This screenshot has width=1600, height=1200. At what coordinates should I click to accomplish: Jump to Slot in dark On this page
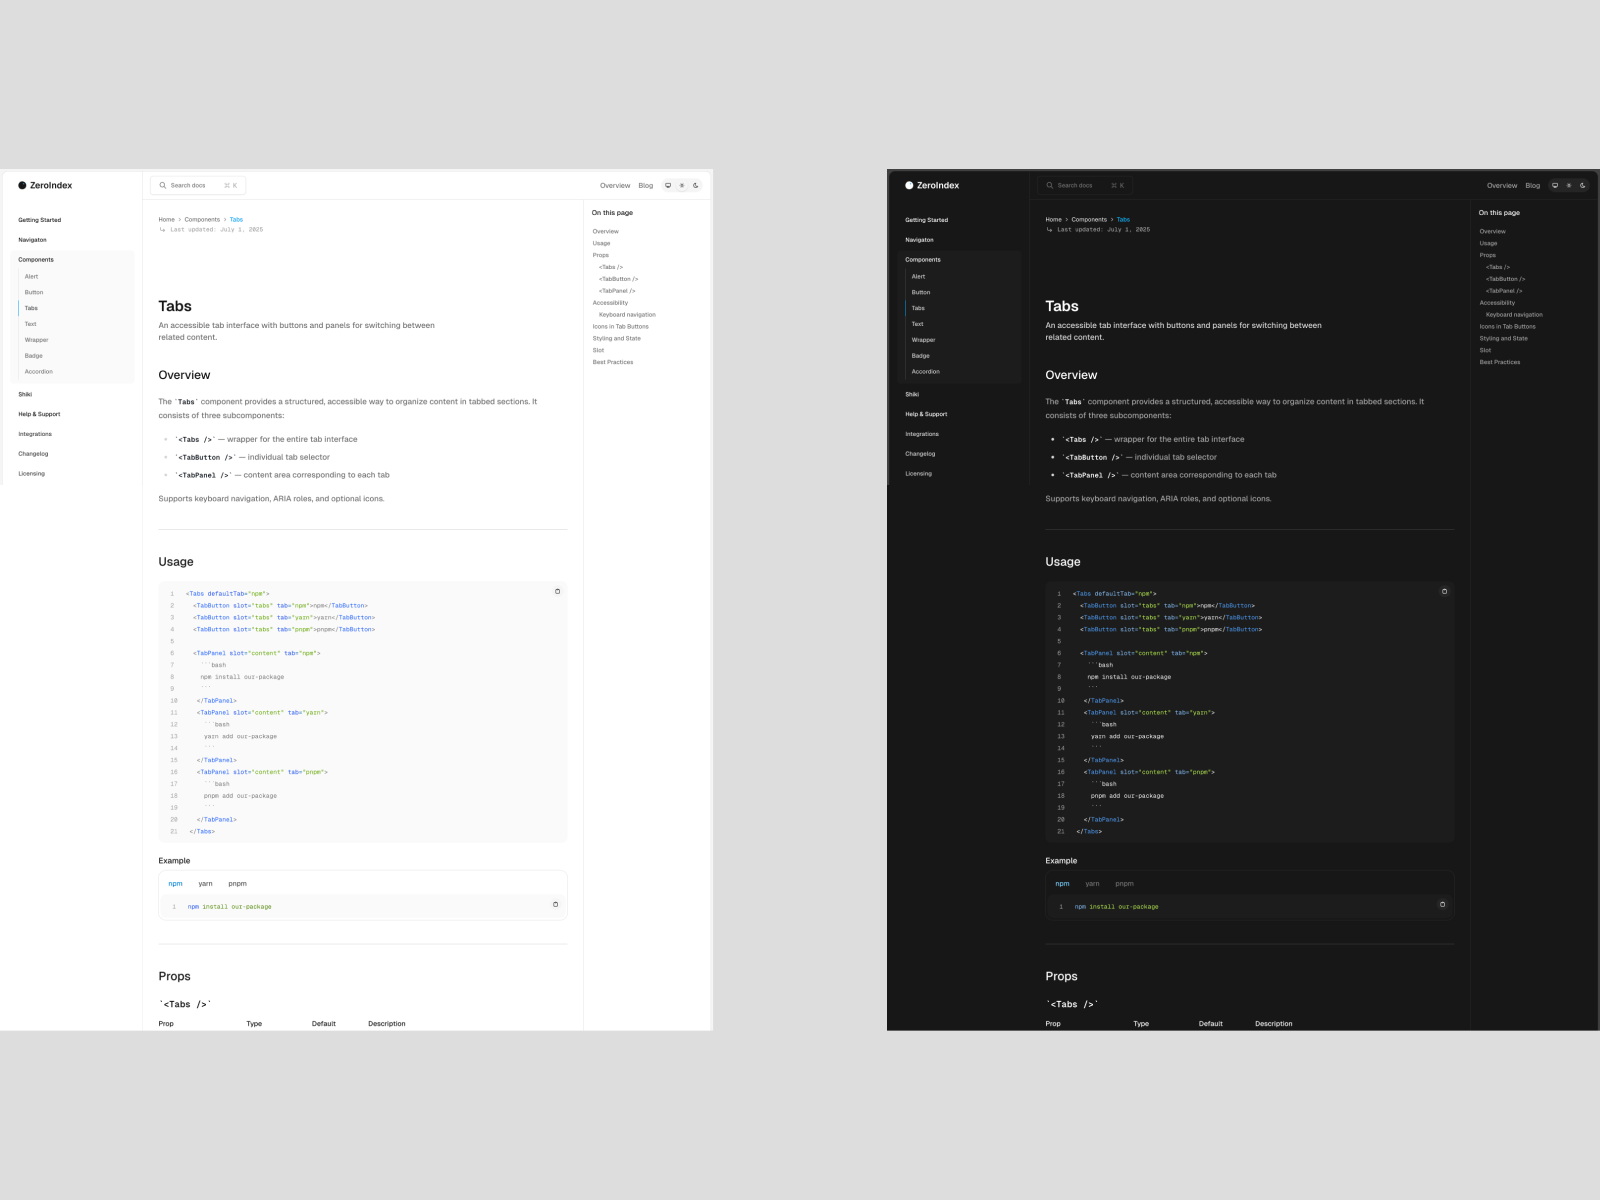1485,351
